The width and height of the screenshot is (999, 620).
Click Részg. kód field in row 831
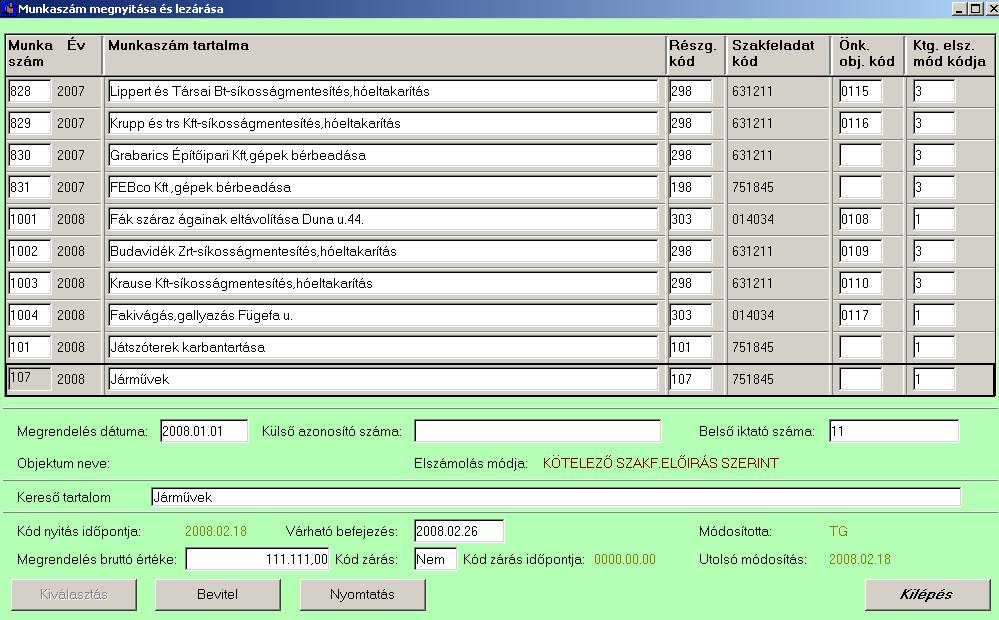tap(691, 187)
